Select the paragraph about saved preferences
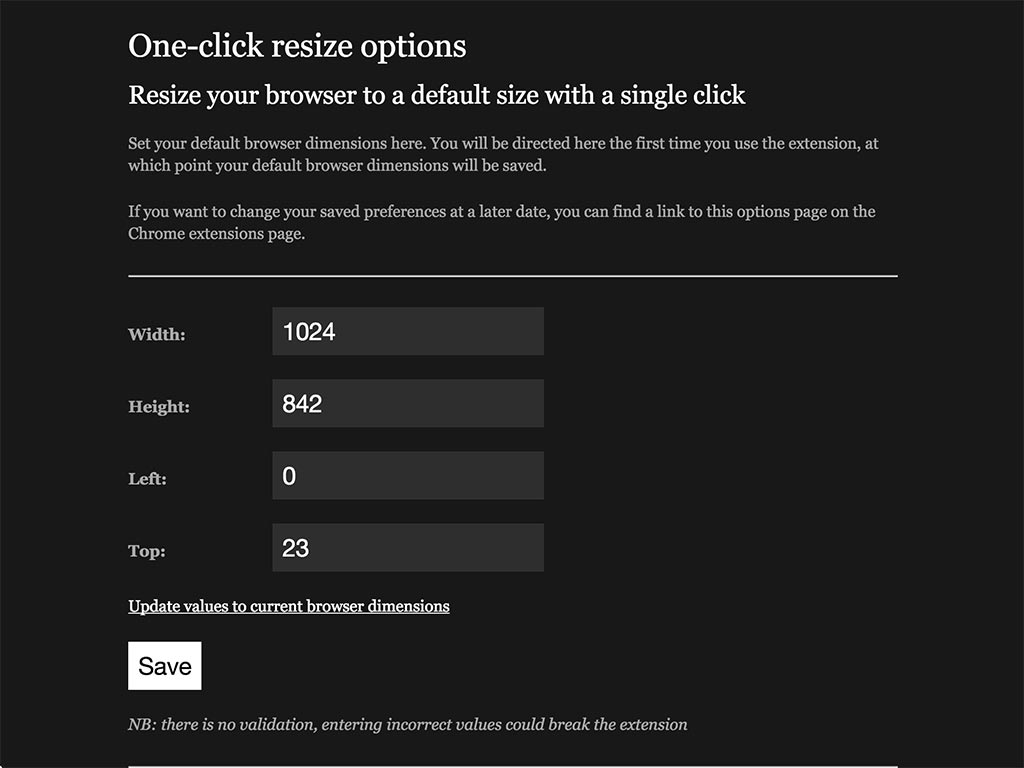1024x768 pixels. [500, 222]
